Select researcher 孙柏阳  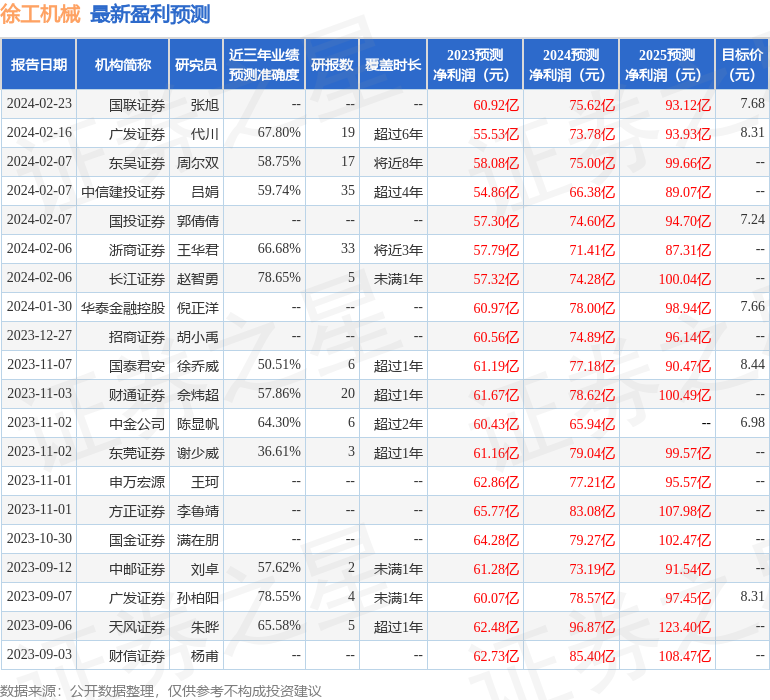coord(197,598)
